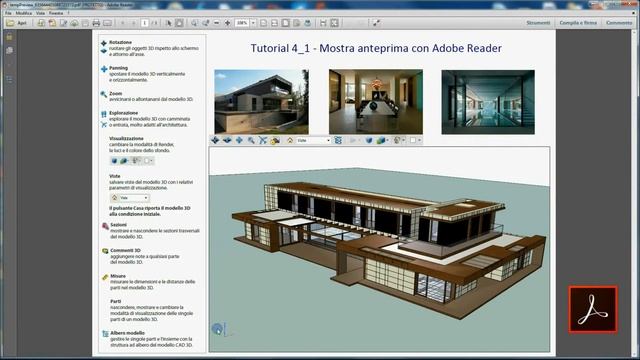
Task: Activate the Hand tool
Action: coord(179,23)
